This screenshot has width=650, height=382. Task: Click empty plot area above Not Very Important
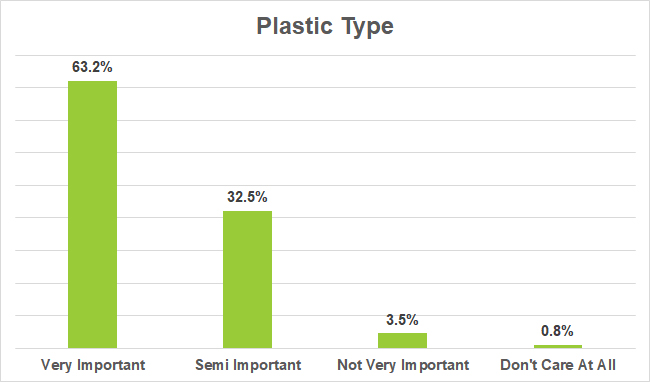403,186
